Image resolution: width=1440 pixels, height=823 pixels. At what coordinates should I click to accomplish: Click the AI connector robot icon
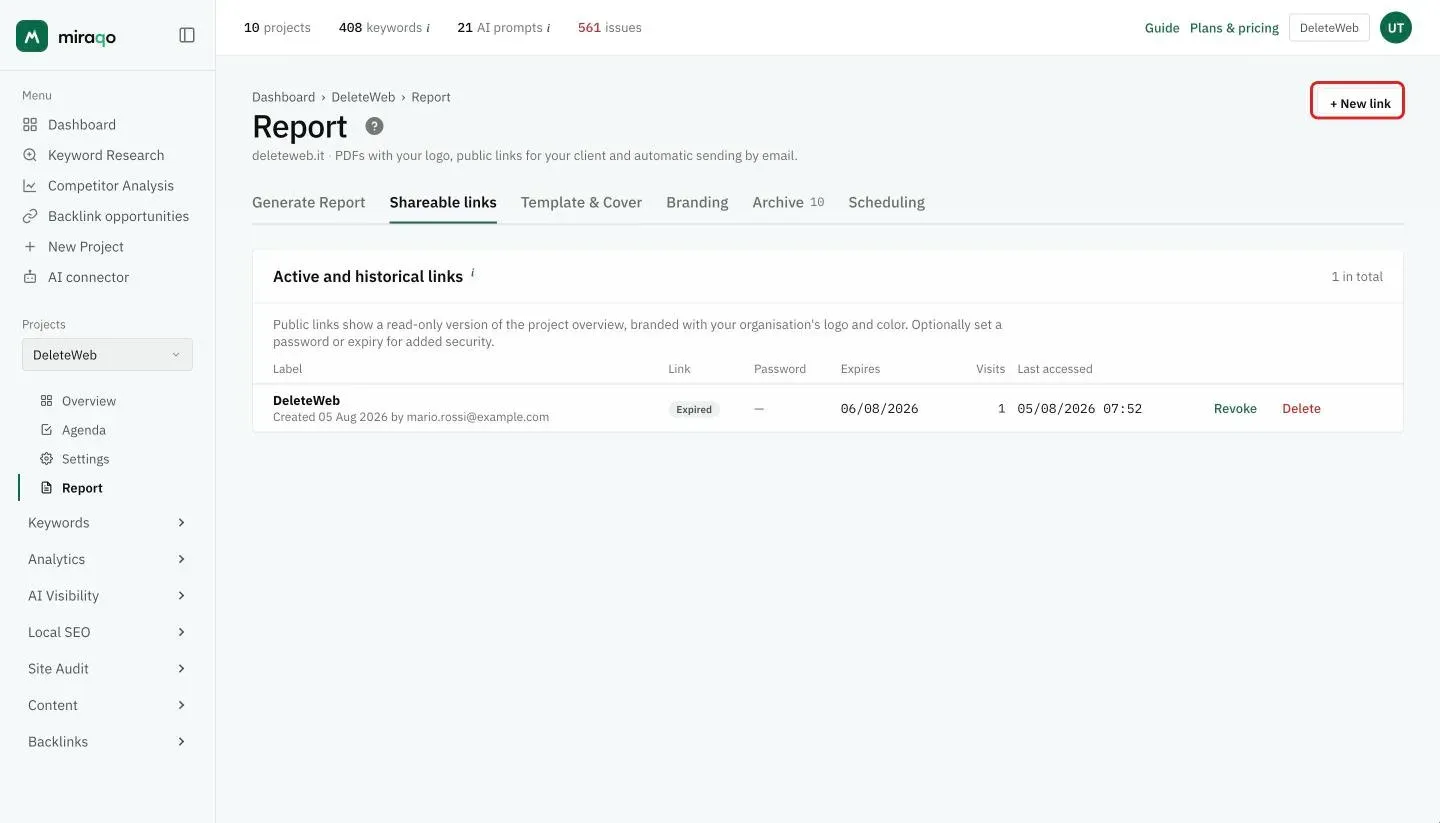tap(30, 277)
